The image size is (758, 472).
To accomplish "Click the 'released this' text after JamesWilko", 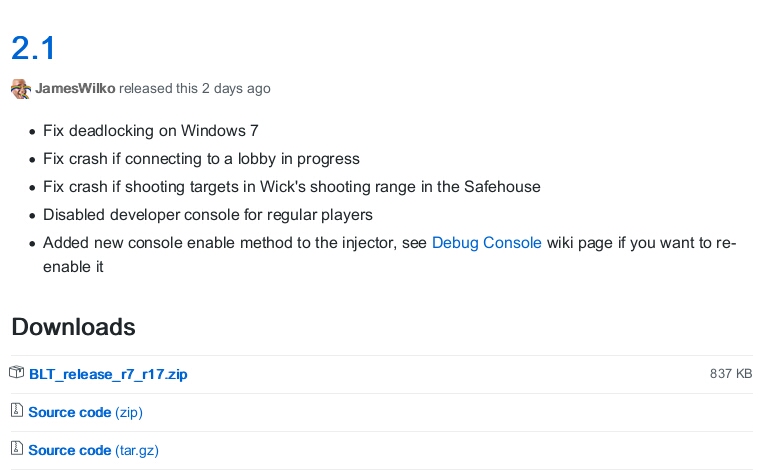I will 158,89.
